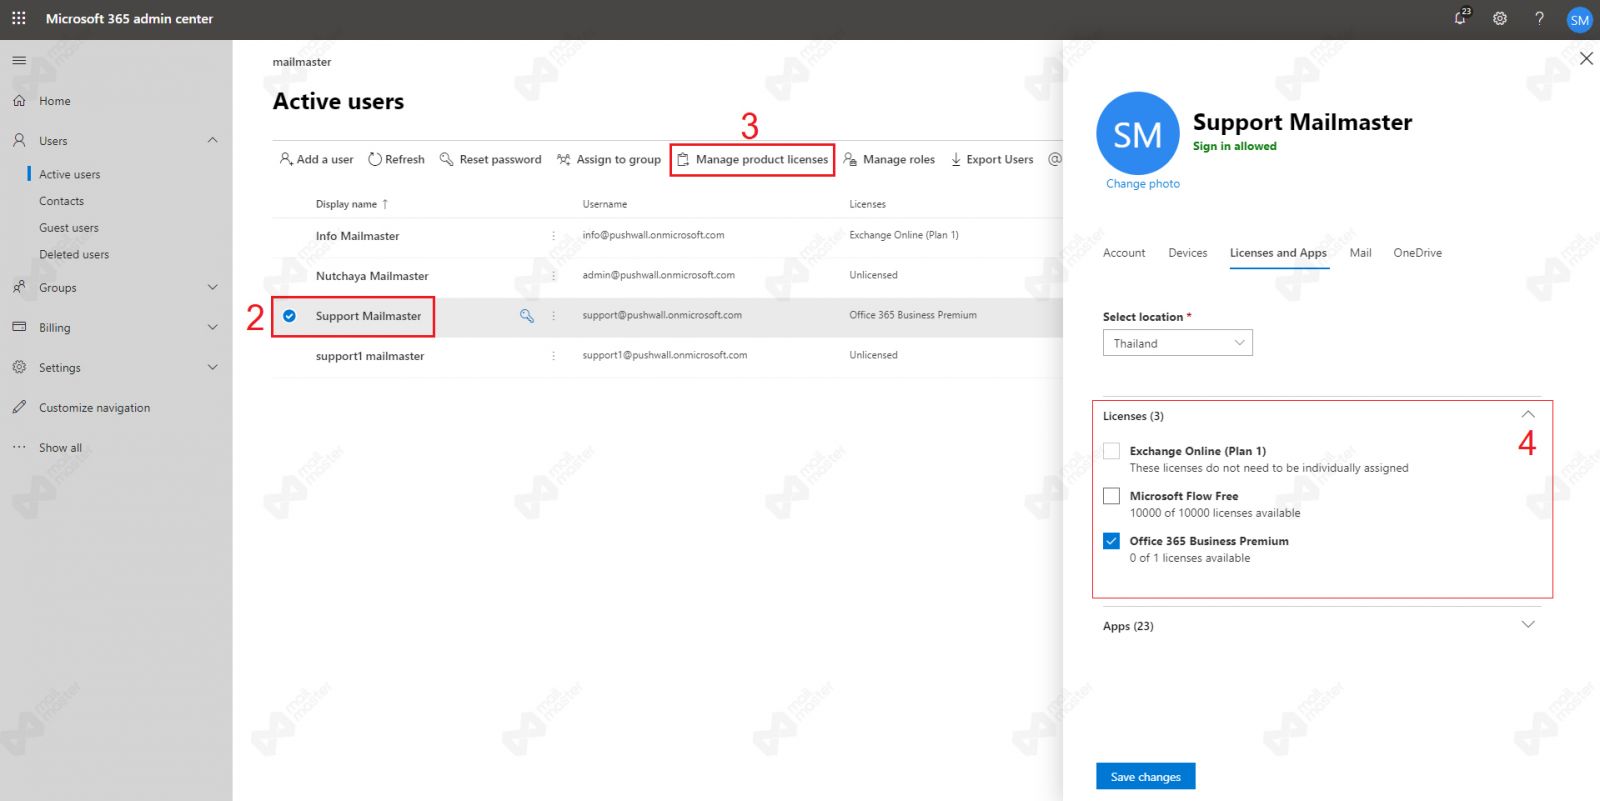Open the Select location Thailand dropdown
Screen dimensions: 1600x801
[1177, 343]
